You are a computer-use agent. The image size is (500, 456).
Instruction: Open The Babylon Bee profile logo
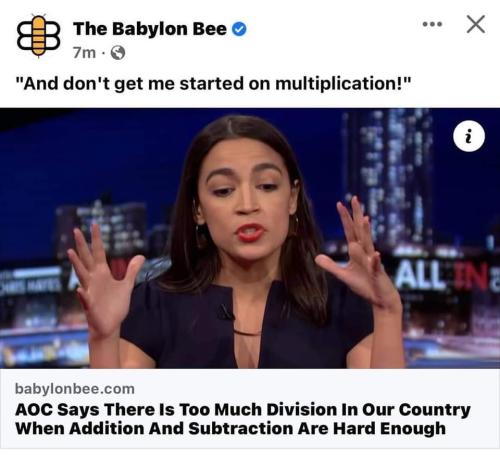pos(38,36)
